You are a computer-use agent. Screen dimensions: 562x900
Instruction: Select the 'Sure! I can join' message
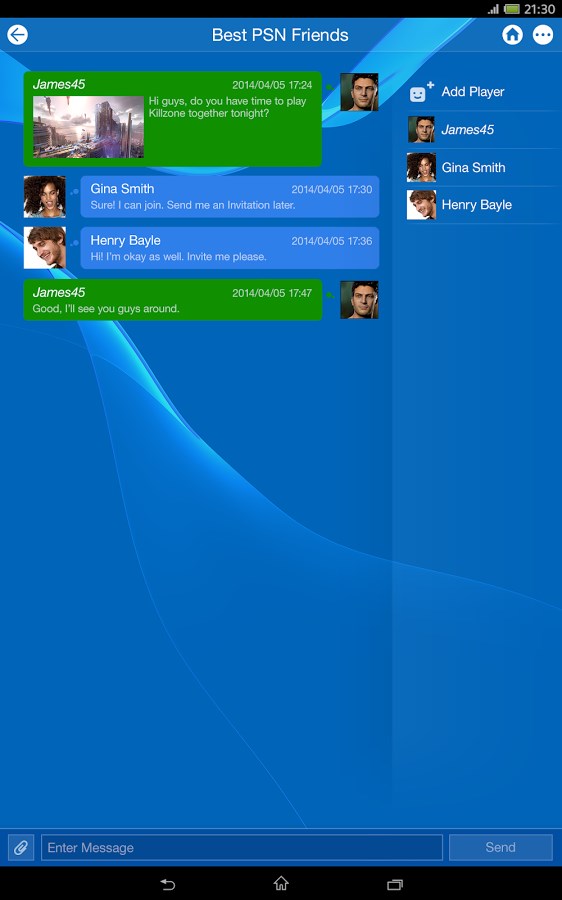[x=193, y=205]
